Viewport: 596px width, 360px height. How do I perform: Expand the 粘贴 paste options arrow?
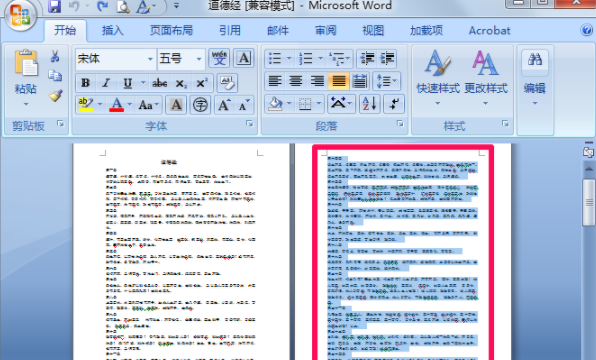[26, 104]
